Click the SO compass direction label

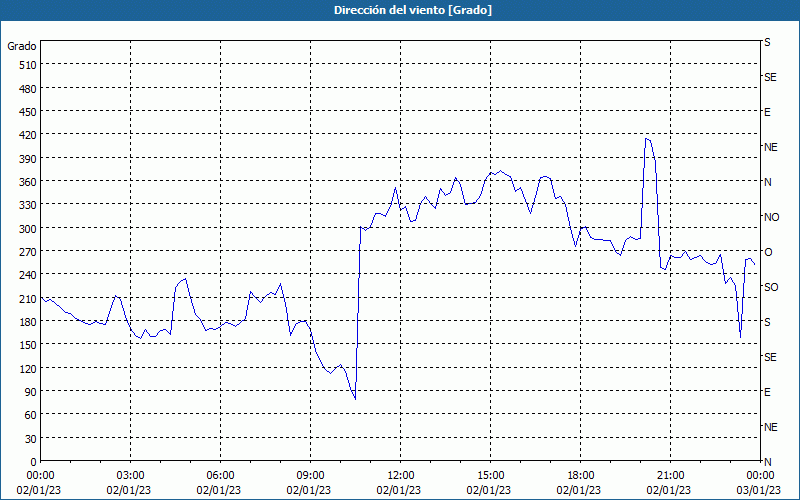tap(771, 287)
